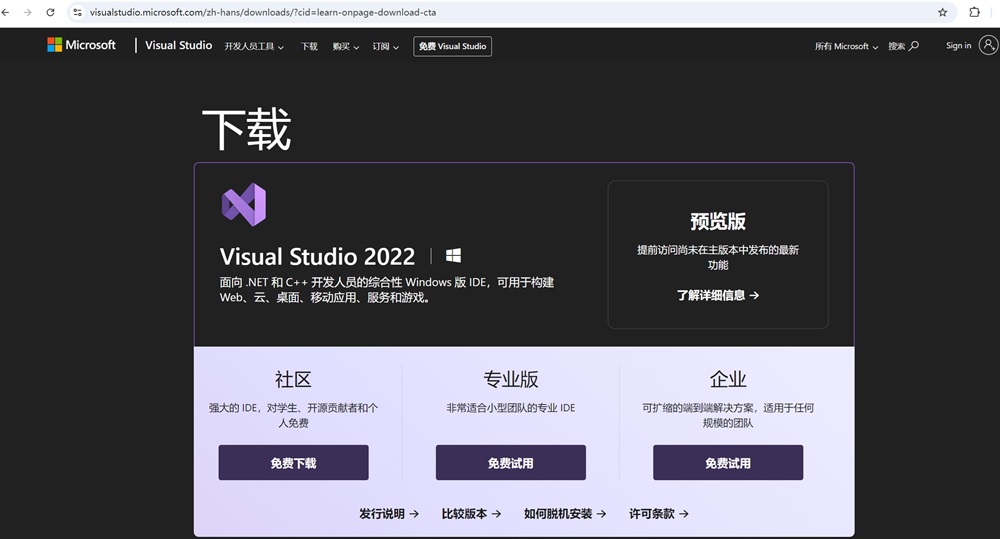Click the browser back arrow
This screenshot has width=1000, height=539.
tap(6, 12)
